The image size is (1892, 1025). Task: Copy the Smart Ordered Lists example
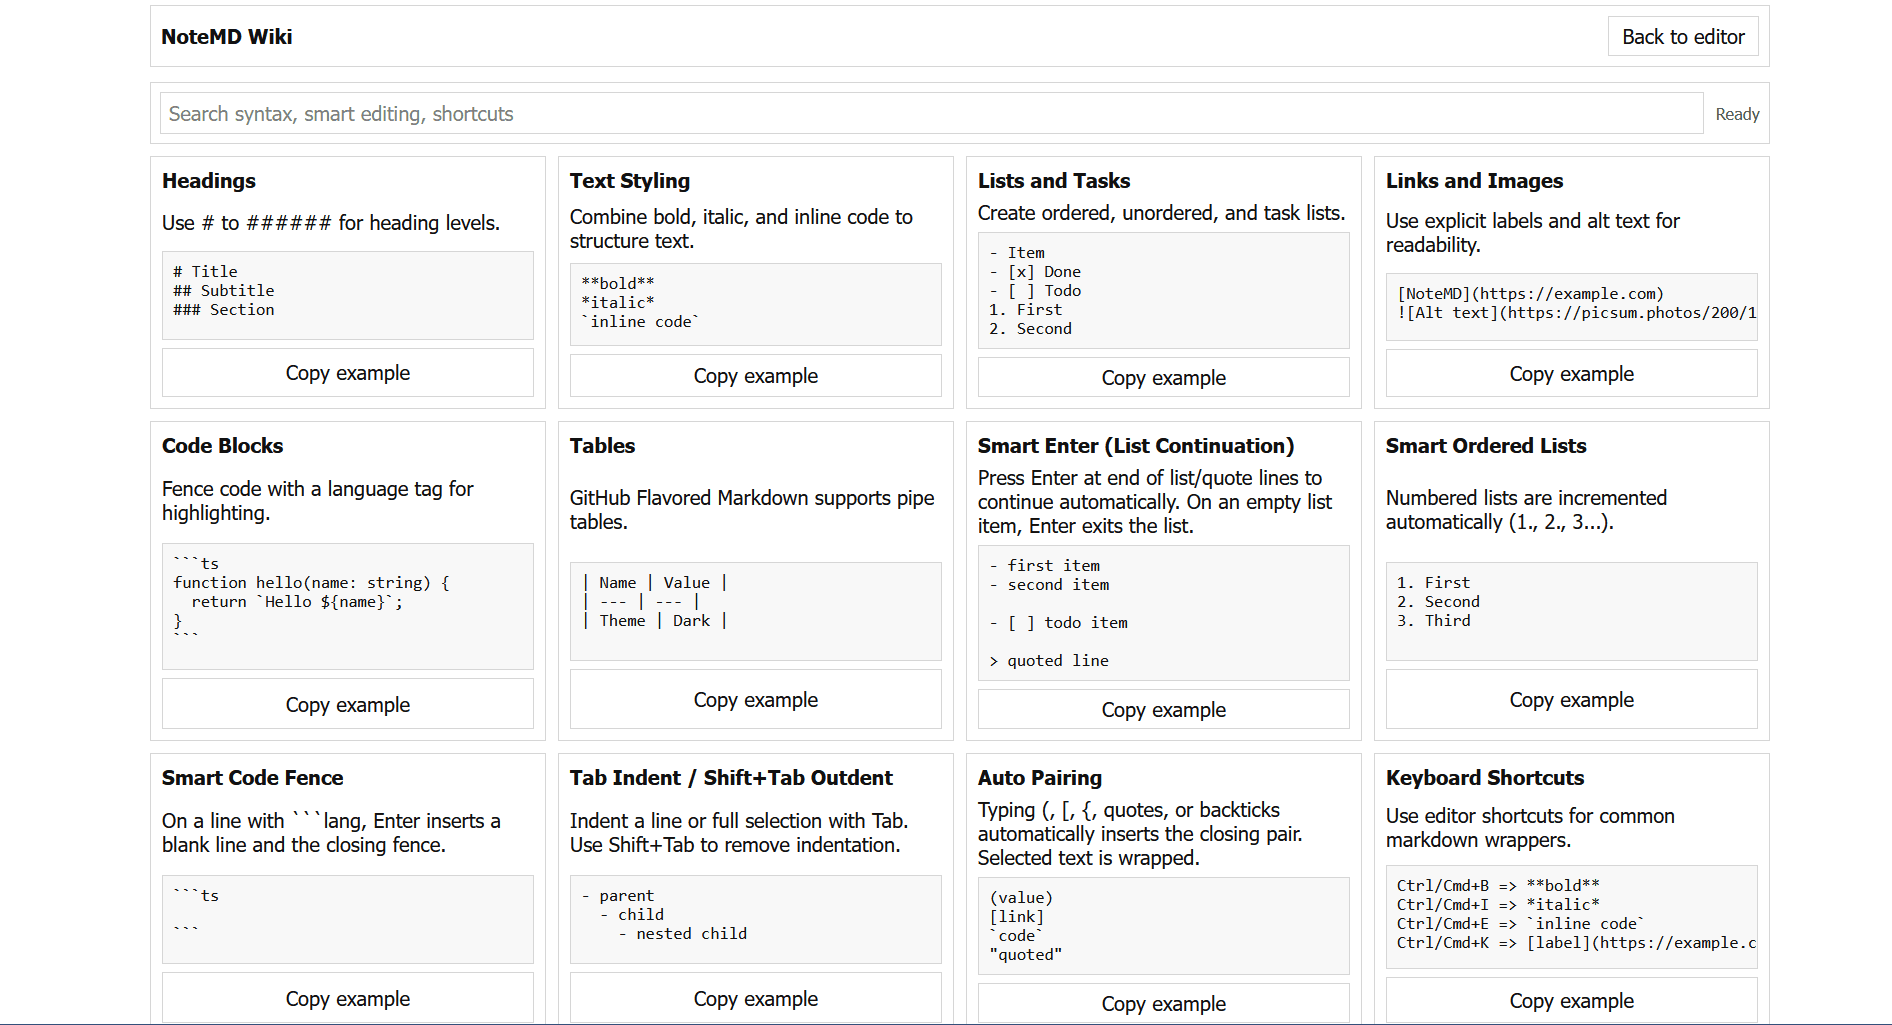(1571, 699)
